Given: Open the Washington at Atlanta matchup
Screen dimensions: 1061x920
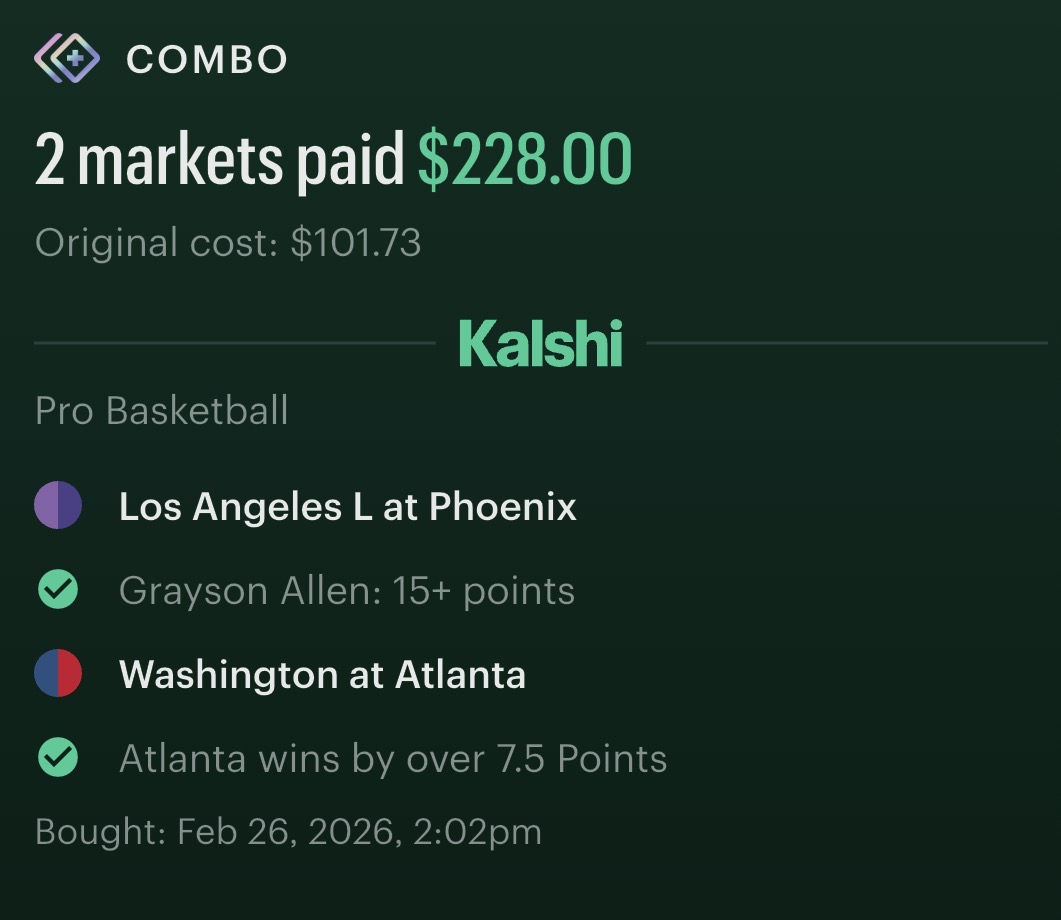Looking at the screenshot, I should pos(322,675).
